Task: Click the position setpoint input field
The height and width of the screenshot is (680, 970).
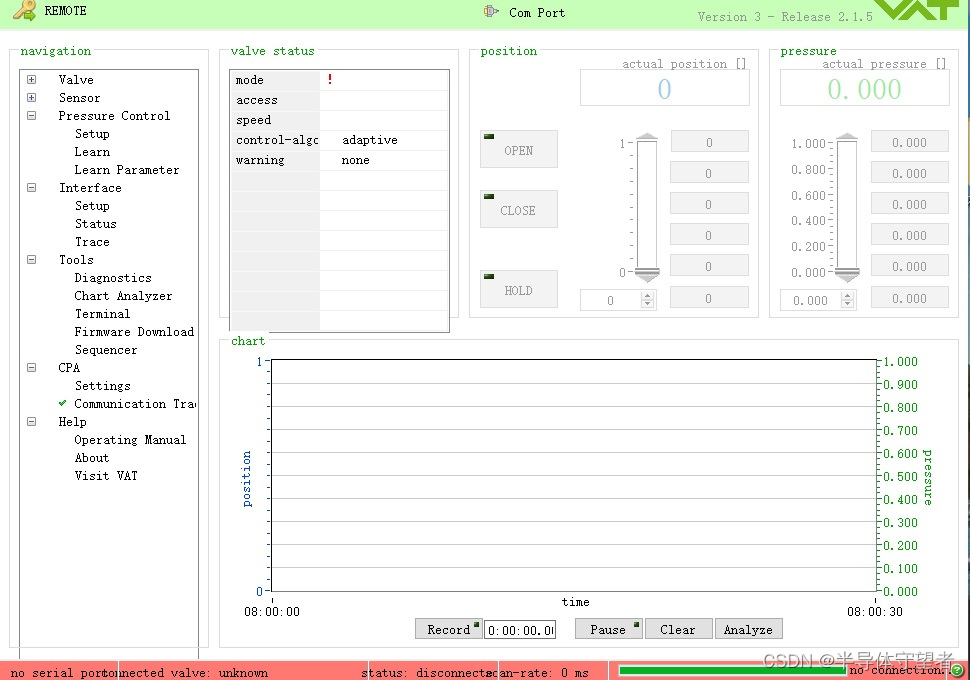Action: 611,300
